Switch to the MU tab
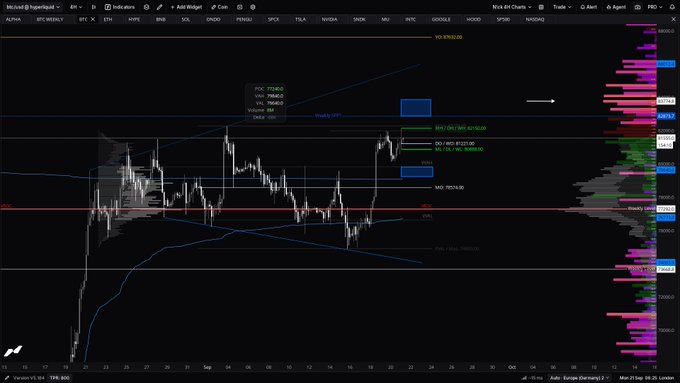The height and width of the screenshot is (383, 680). tap(385, 20)
